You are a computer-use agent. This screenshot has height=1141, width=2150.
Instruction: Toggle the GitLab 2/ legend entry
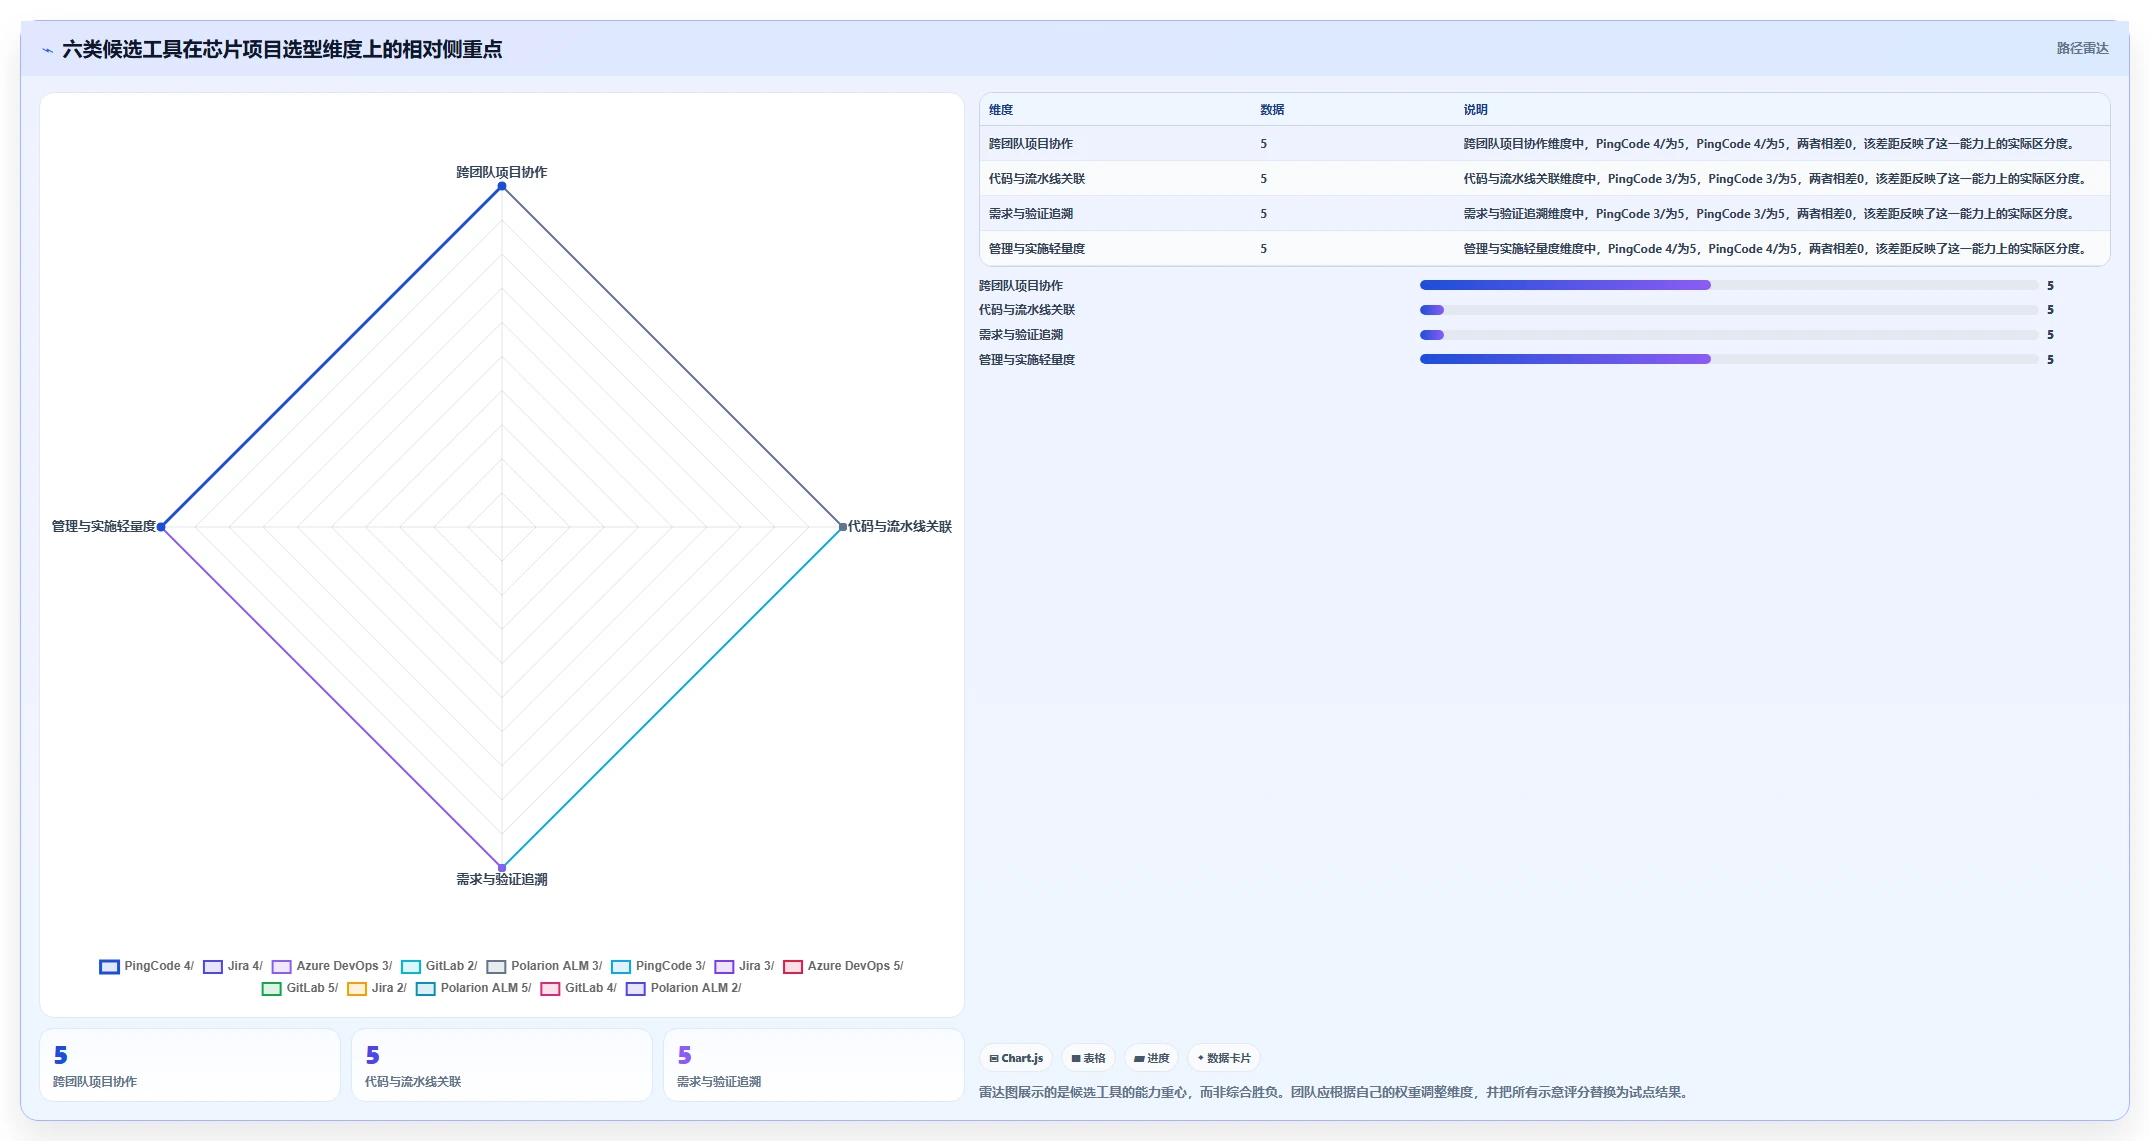(439, 966)
